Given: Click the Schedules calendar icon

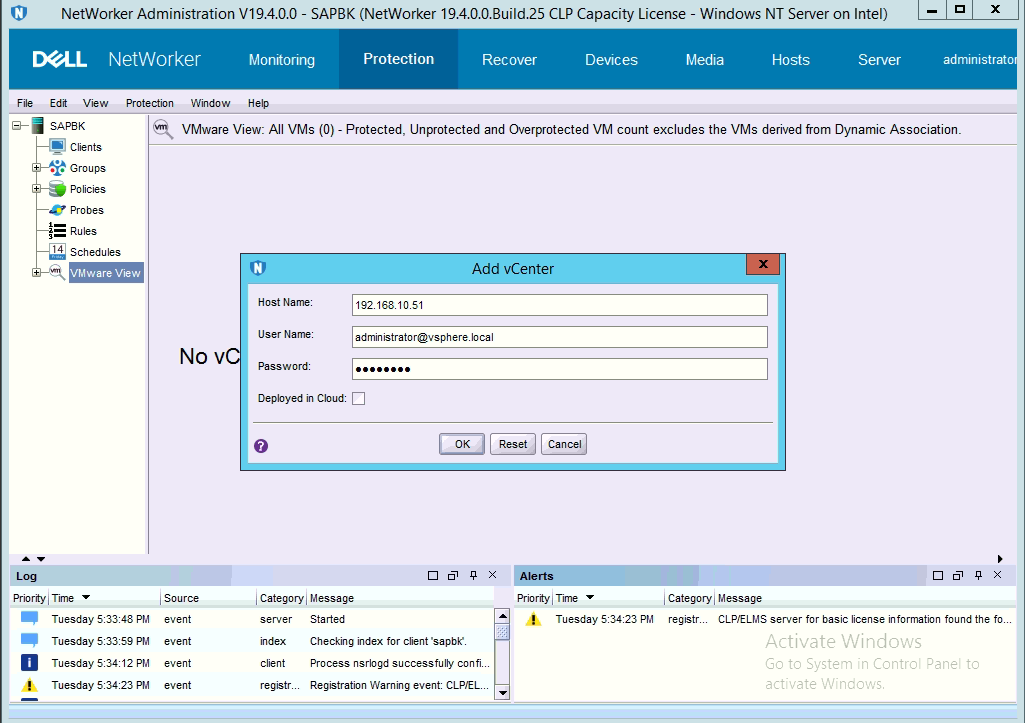Looking at the screenshot, I should (57, 252).
